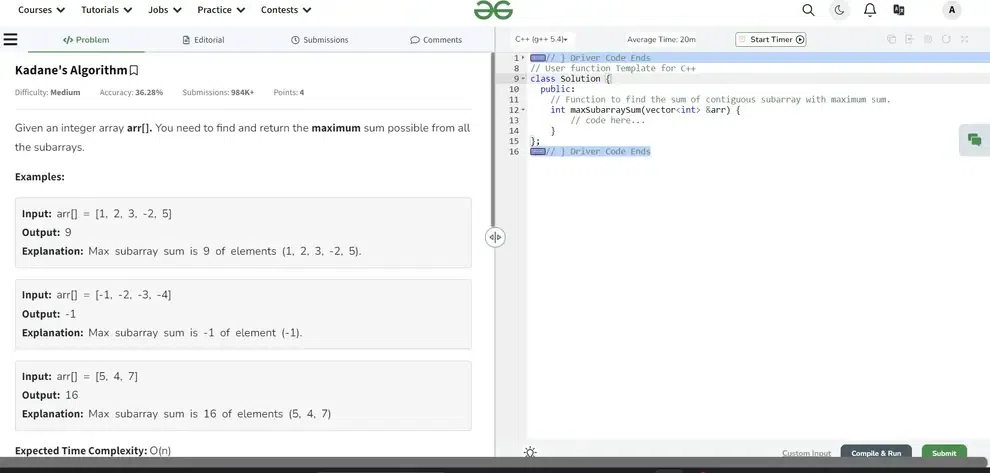The height and width of the screenshot is (473, 990).
Task: Click the 'Difficulty: Medium' label
Action: click(47, 92)
